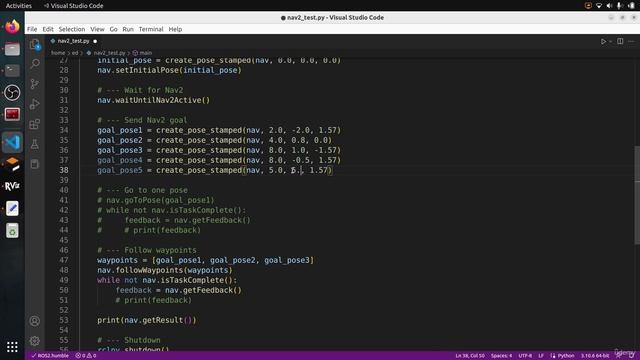Open Run and Debug view
Screen dimensions: 640x360
click(35, 104)
